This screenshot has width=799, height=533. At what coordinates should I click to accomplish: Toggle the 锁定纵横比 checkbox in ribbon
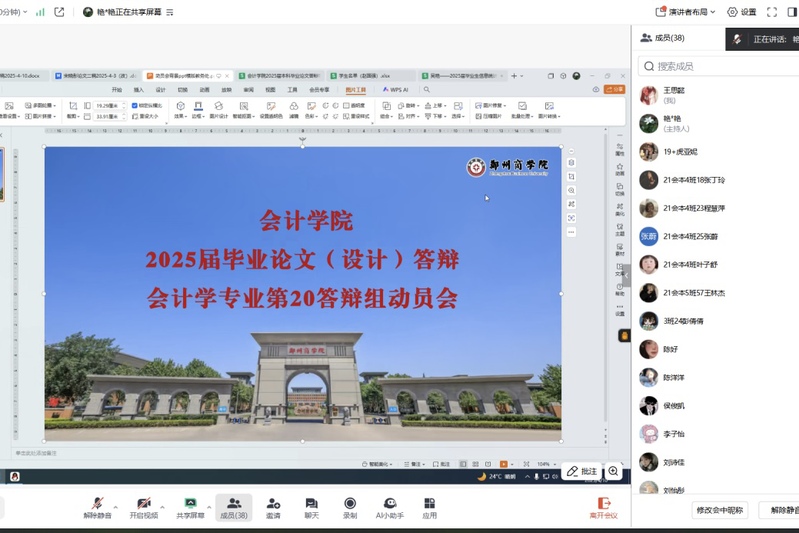click(136, 105)
